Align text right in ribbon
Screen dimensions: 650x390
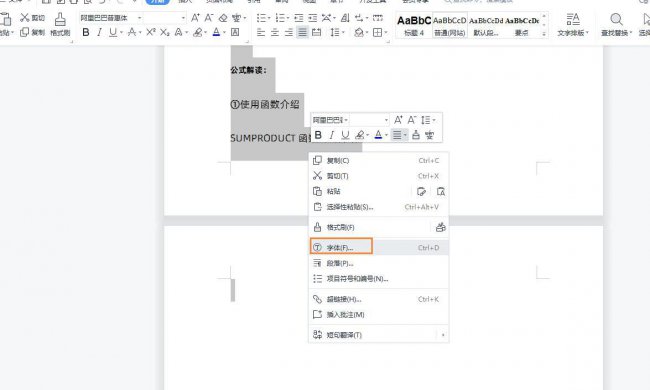pos(289,32)
